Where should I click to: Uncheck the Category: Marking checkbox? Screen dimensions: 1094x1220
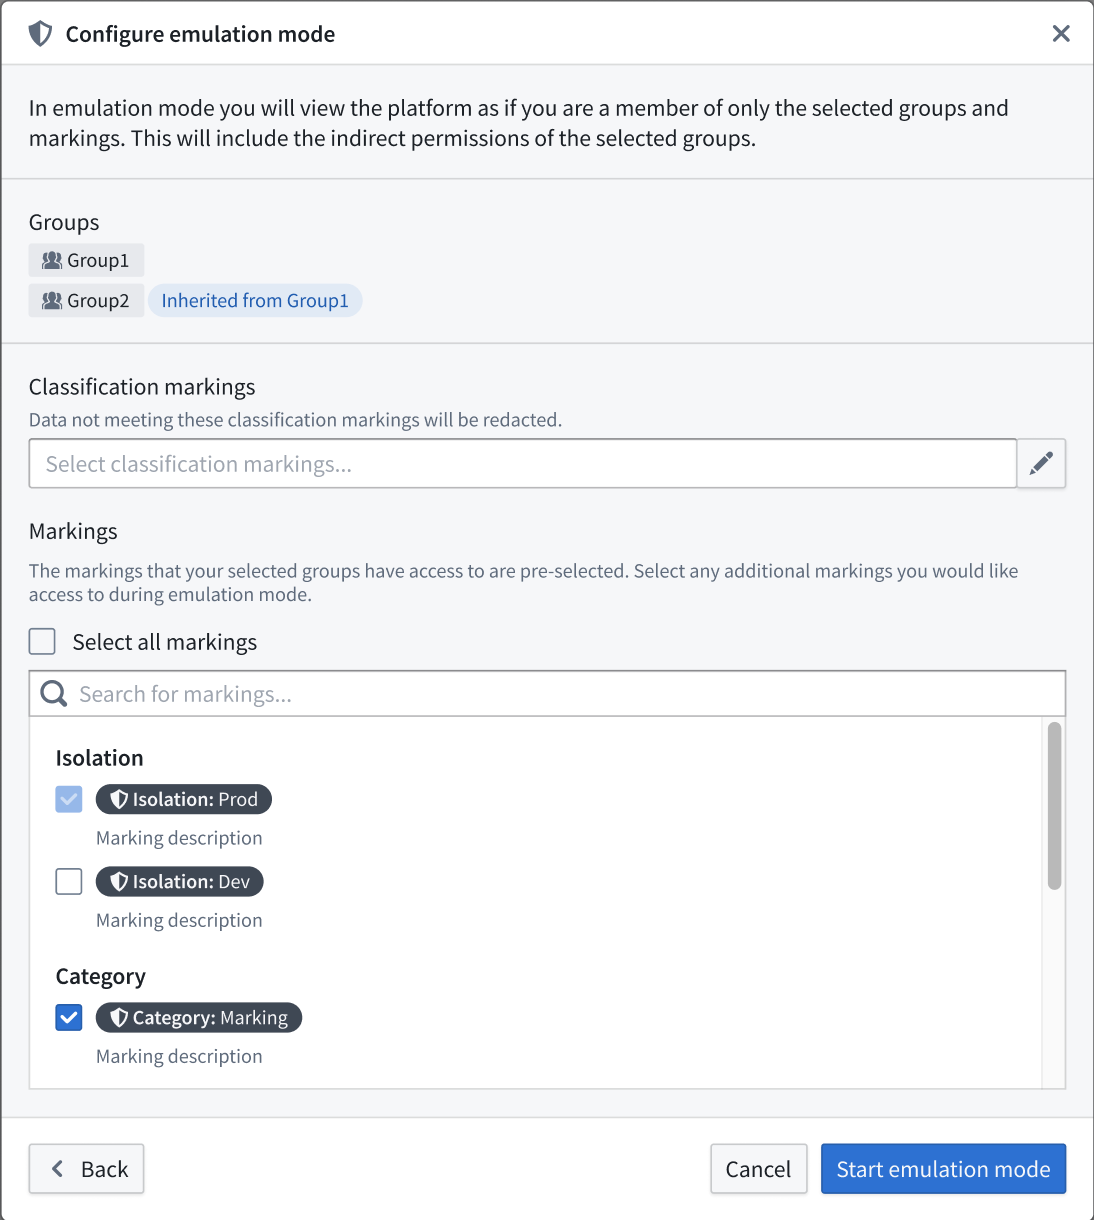coord(69,1017)
